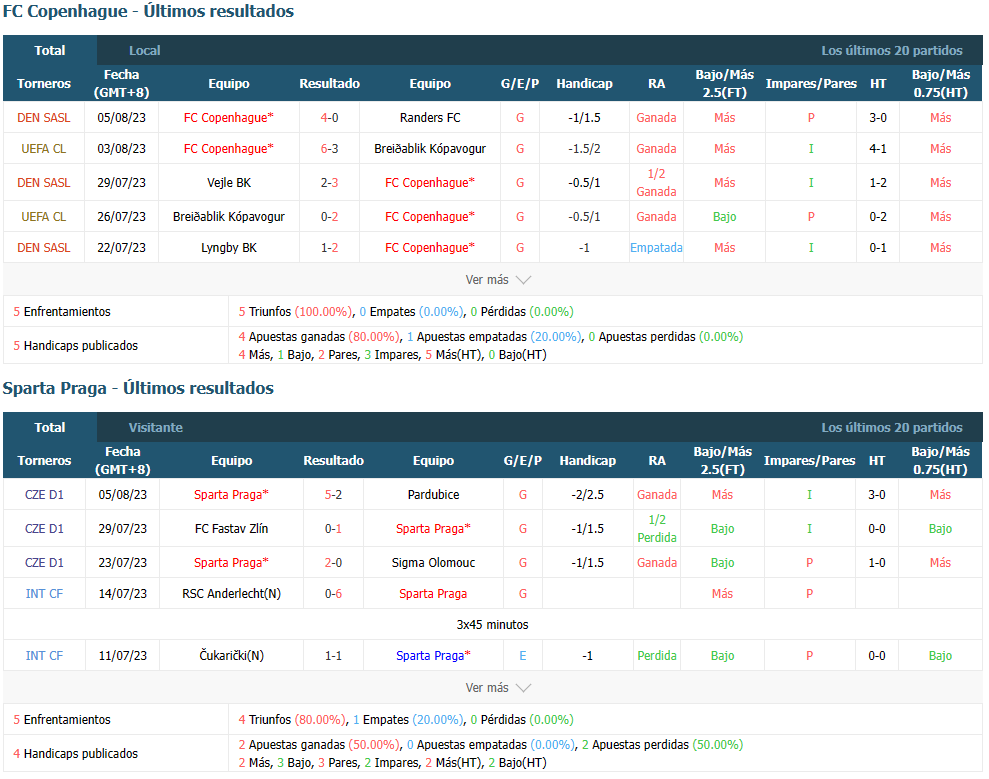Open Pardubice team link
Screen dimensions: 989x779
[x=433, y=495]
